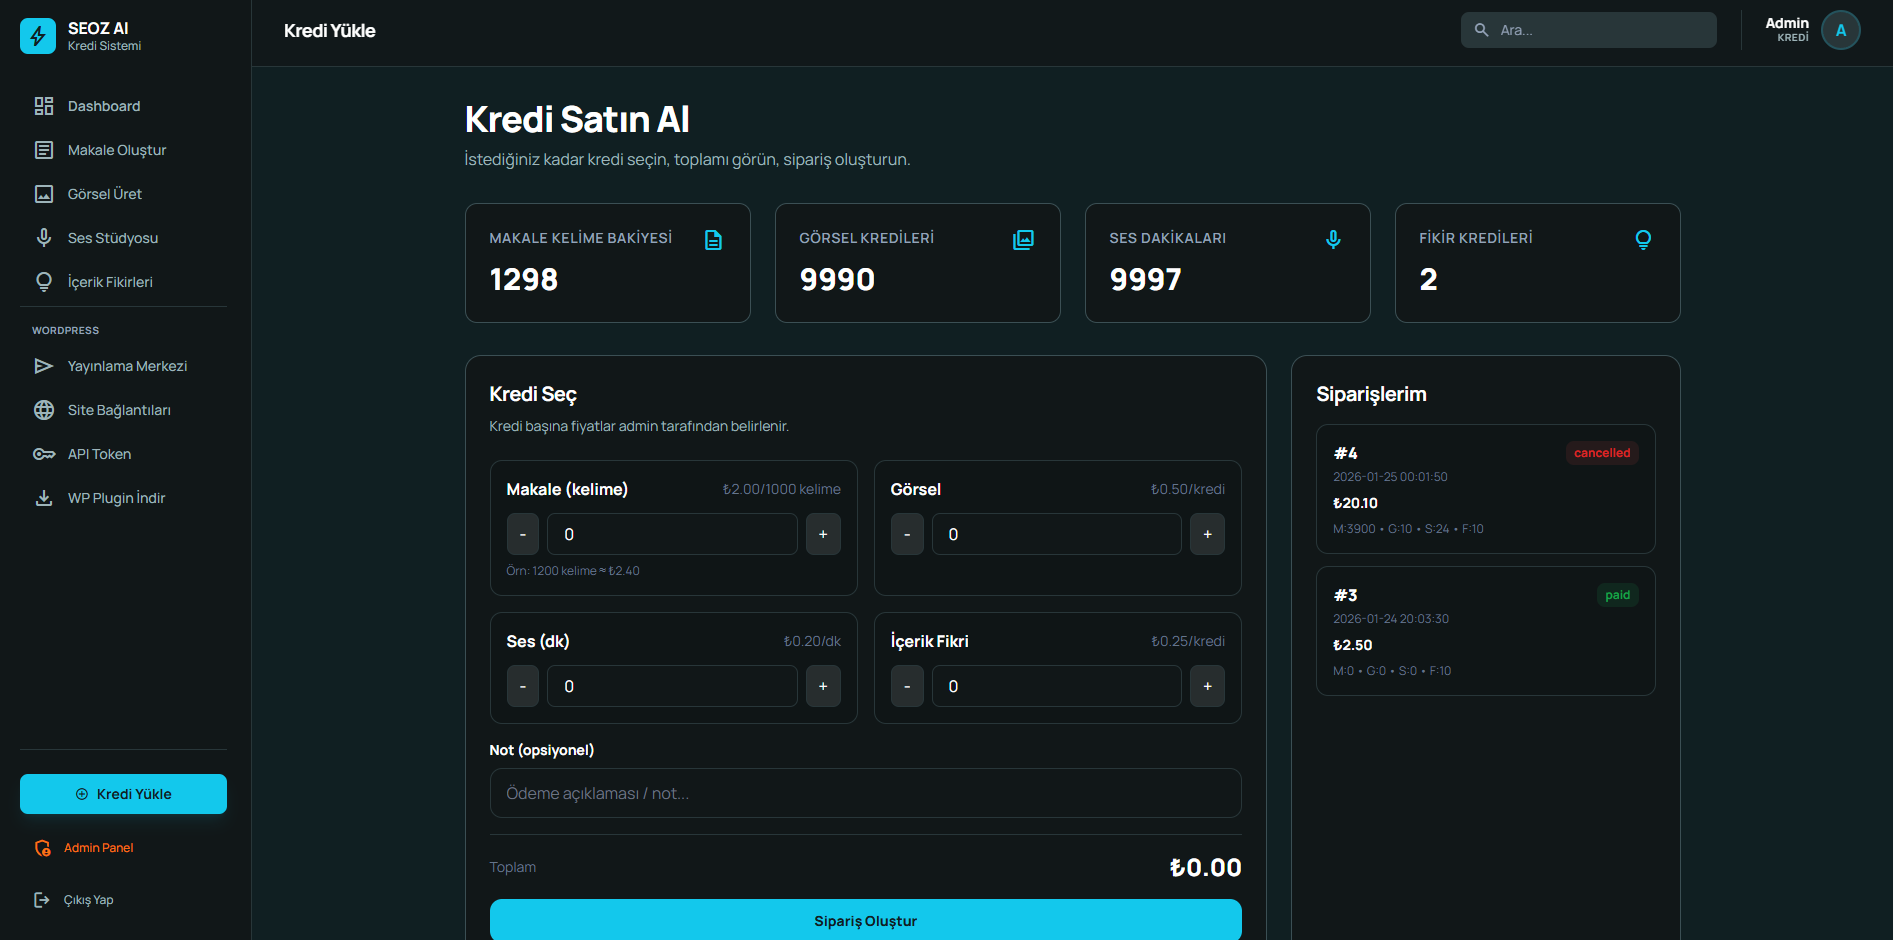Click the Çıkış Yap logout icon
This screenshot has width=1894, height=940.
42,900
